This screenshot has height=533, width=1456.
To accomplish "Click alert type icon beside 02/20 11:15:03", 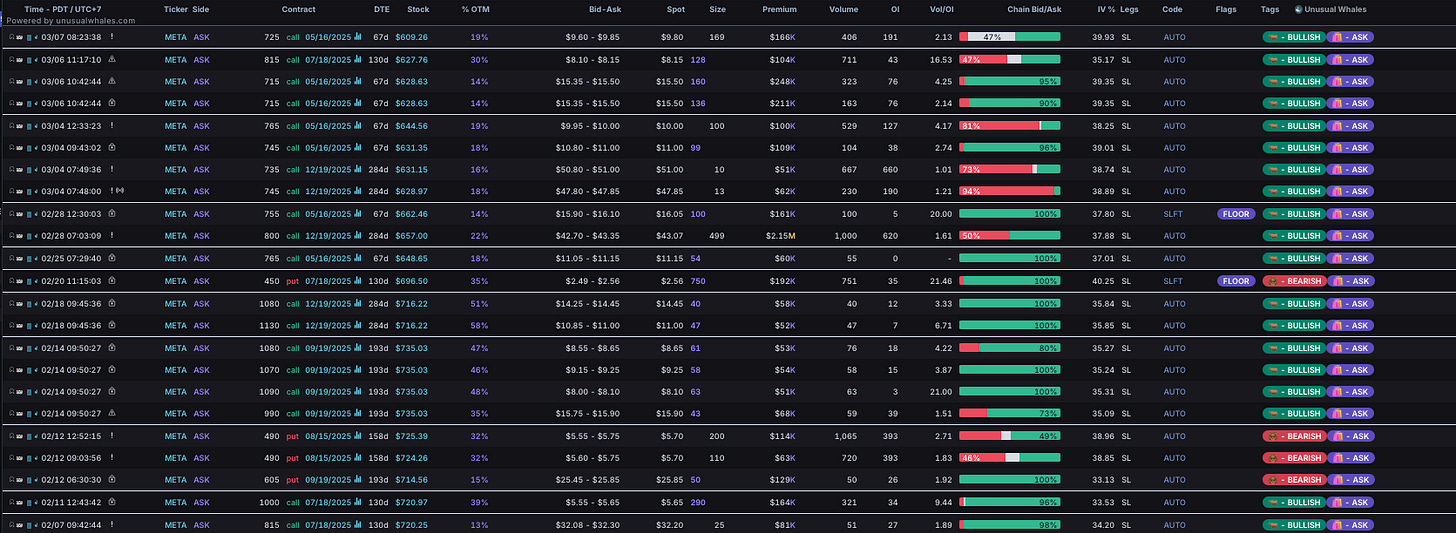I will 111,281.
